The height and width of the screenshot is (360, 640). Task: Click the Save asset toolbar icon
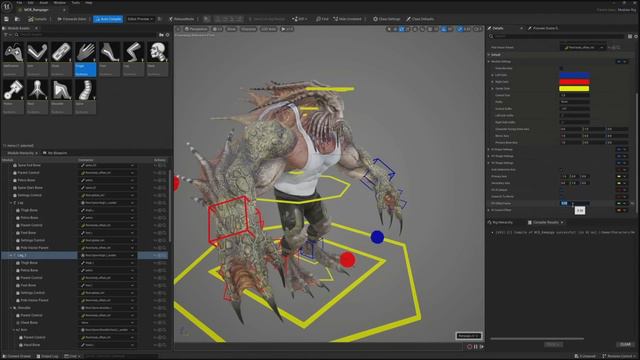7,19
